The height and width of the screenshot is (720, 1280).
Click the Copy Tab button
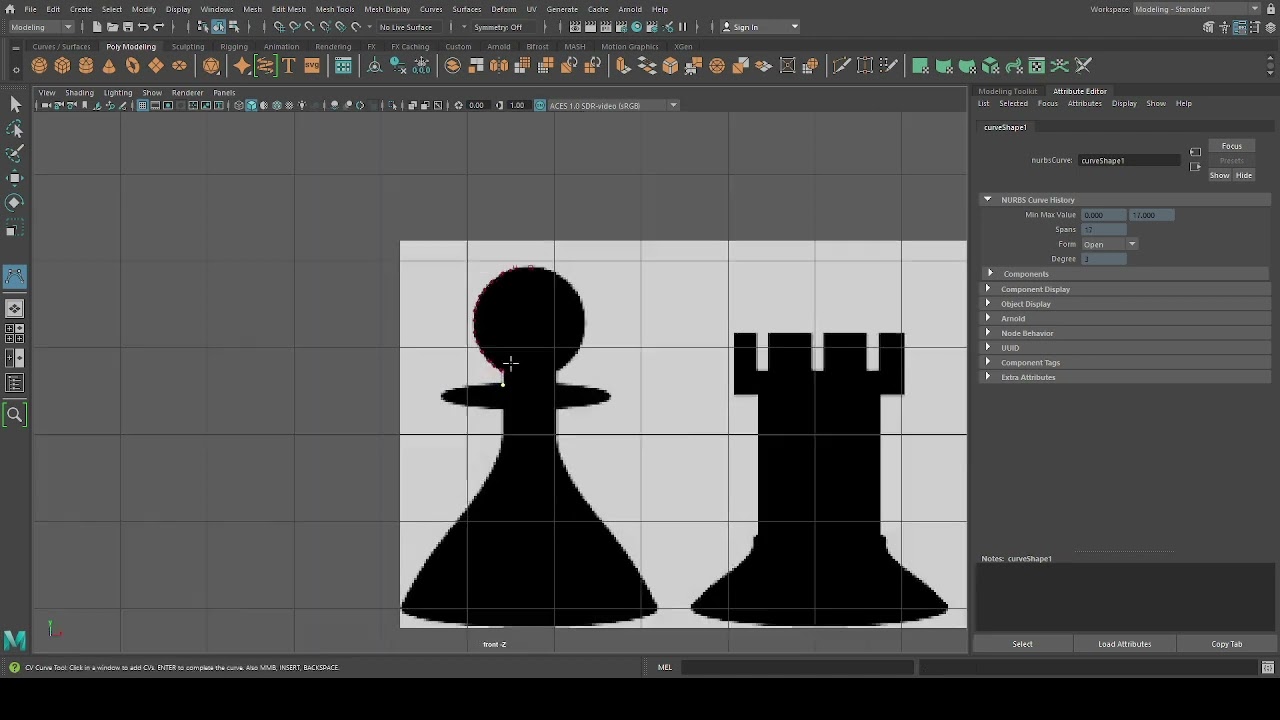tap(1226, 644)
